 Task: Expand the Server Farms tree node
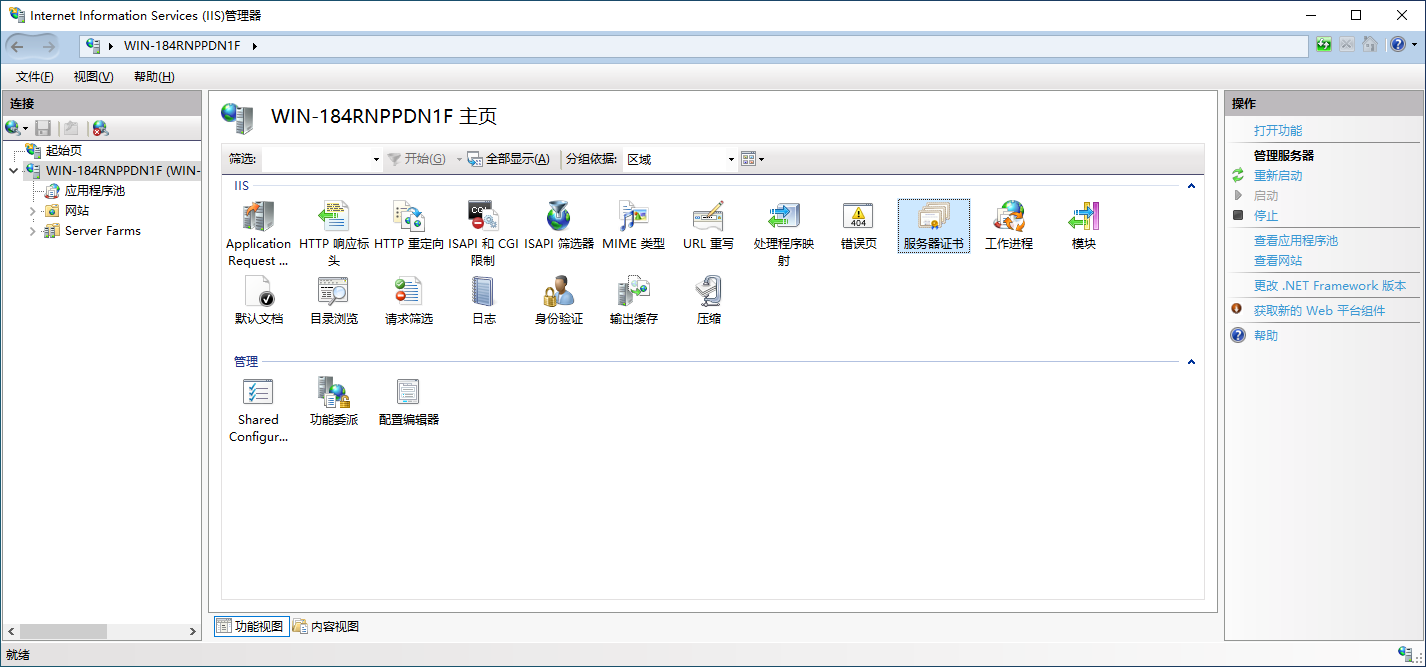(32, 231)
